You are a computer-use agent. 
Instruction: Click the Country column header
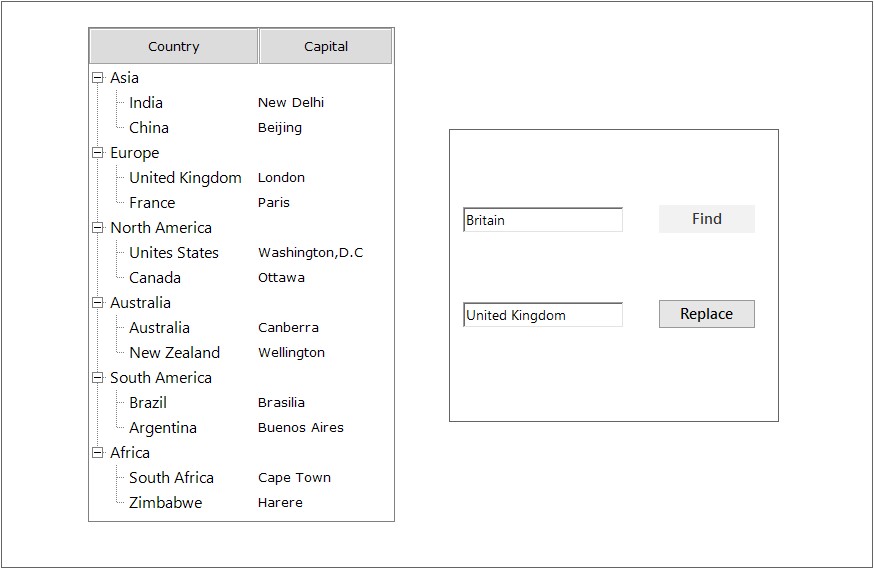coord(174,47)
